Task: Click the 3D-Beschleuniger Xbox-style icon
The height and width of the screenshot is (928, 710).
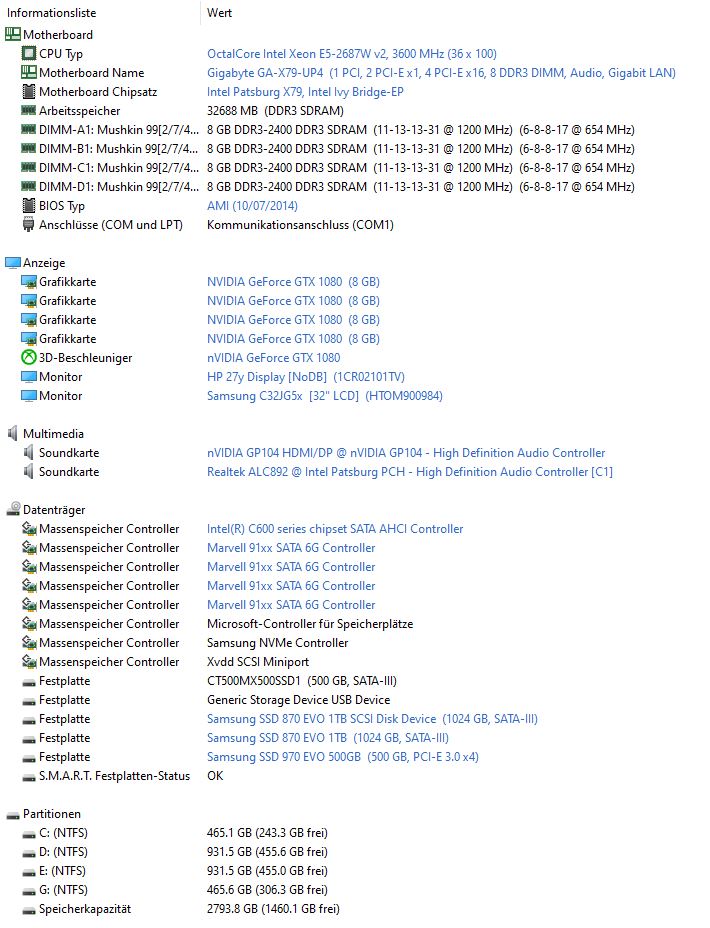Action: click(x=28, y=357)
